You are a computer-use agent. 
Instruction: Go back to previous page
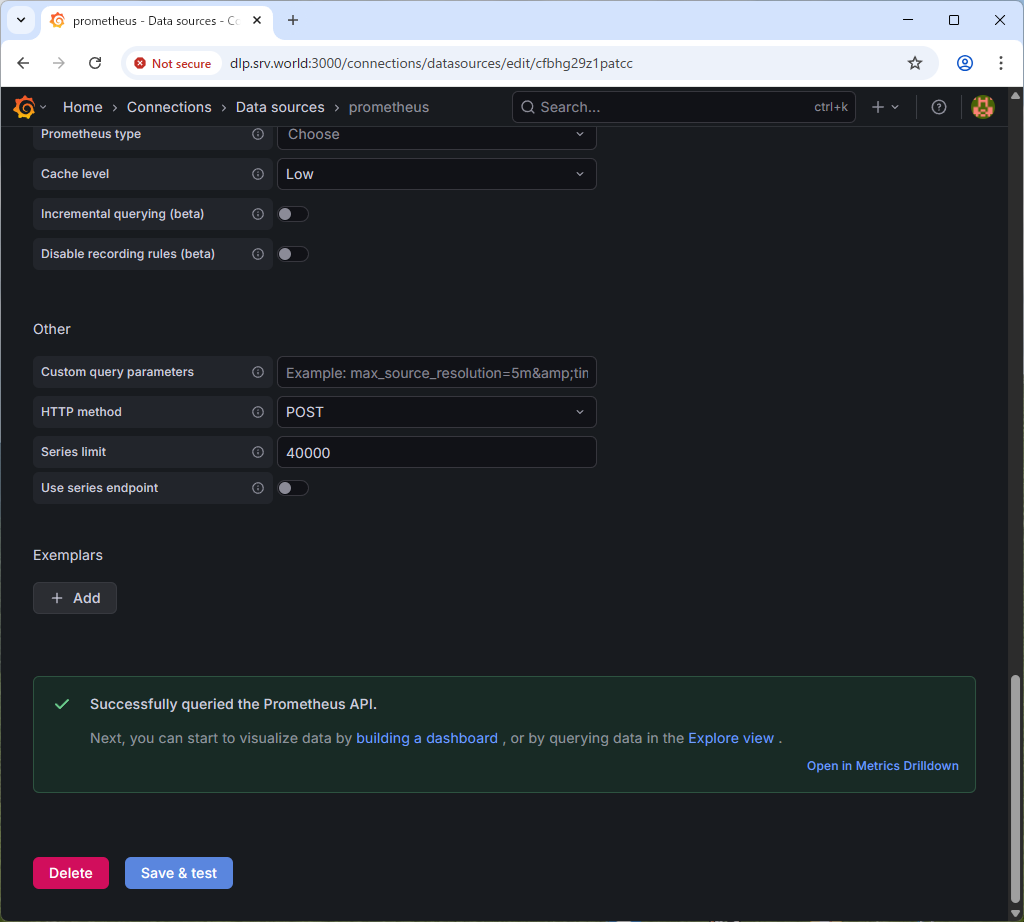[x=24, y=63]
